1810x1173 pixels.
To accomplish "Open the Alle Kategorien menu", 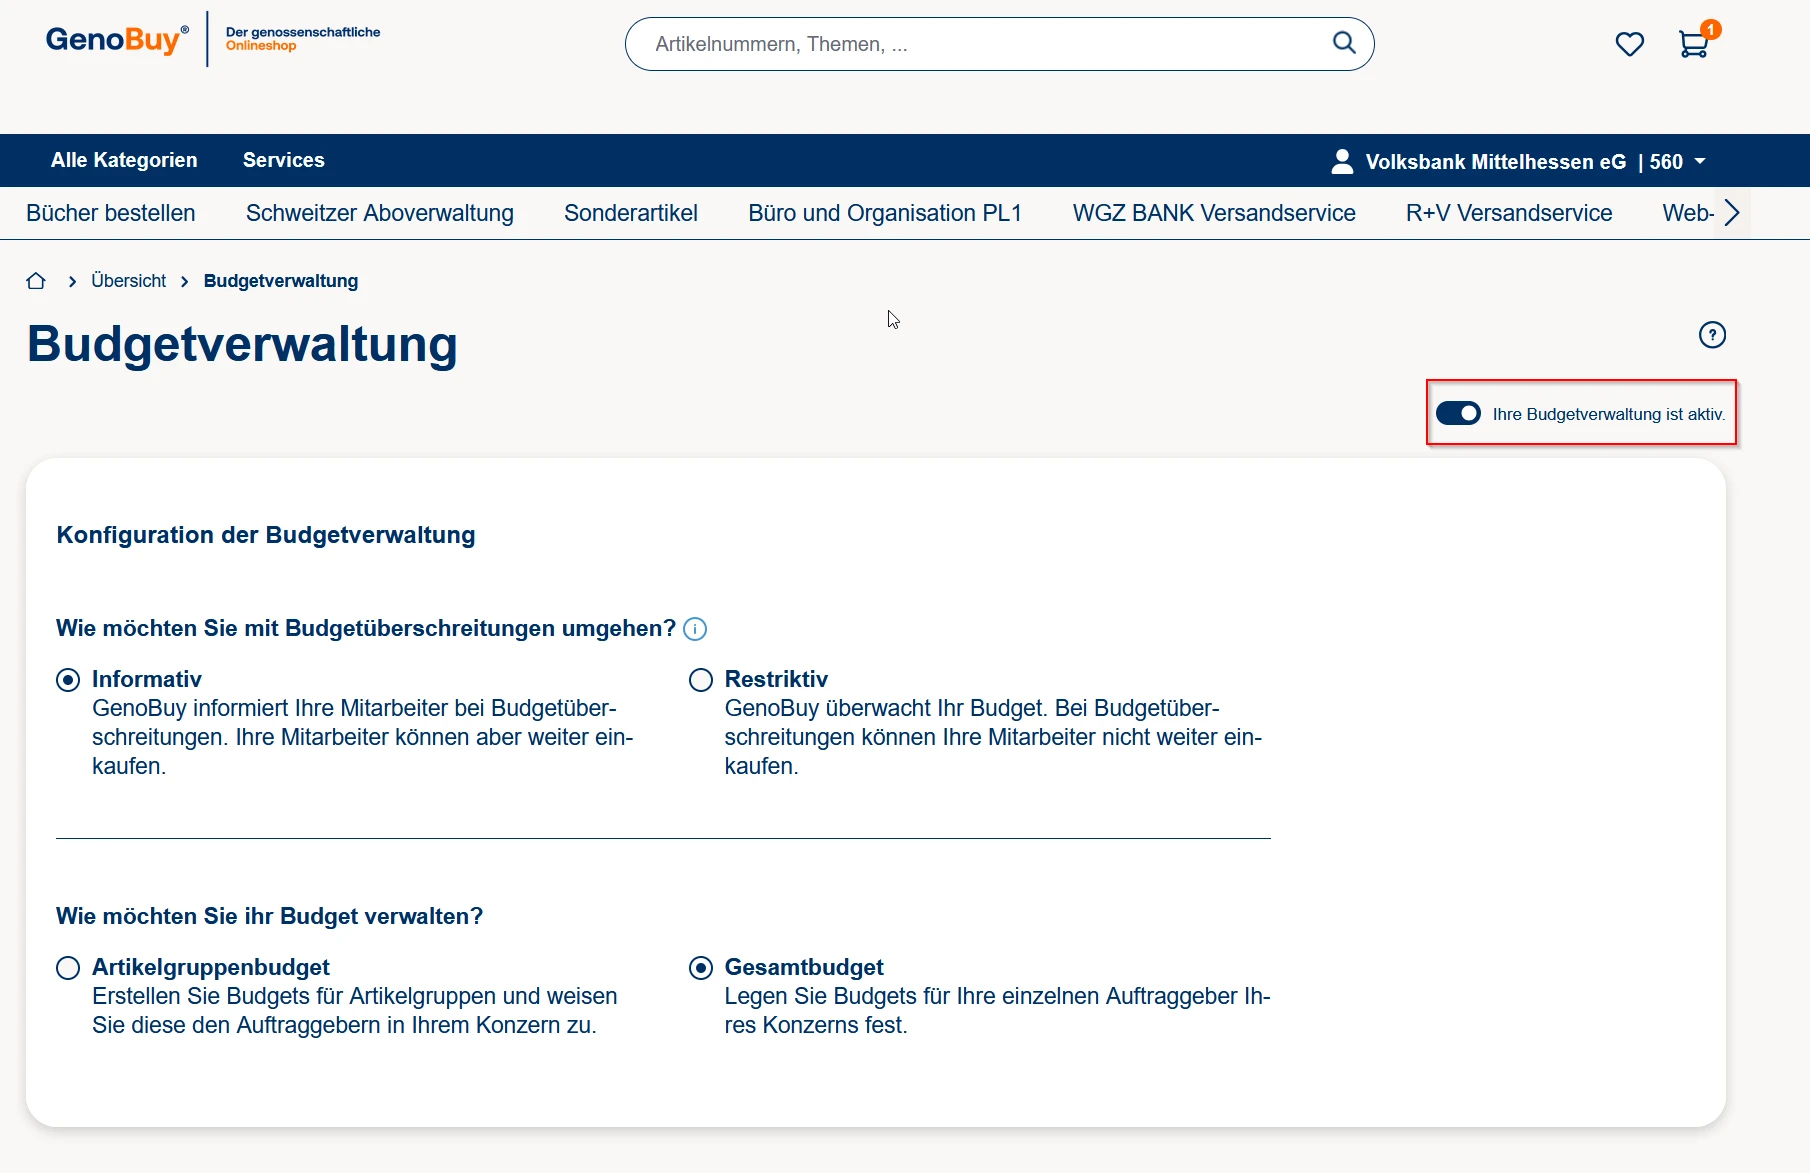I will click(x=124, y=160).
